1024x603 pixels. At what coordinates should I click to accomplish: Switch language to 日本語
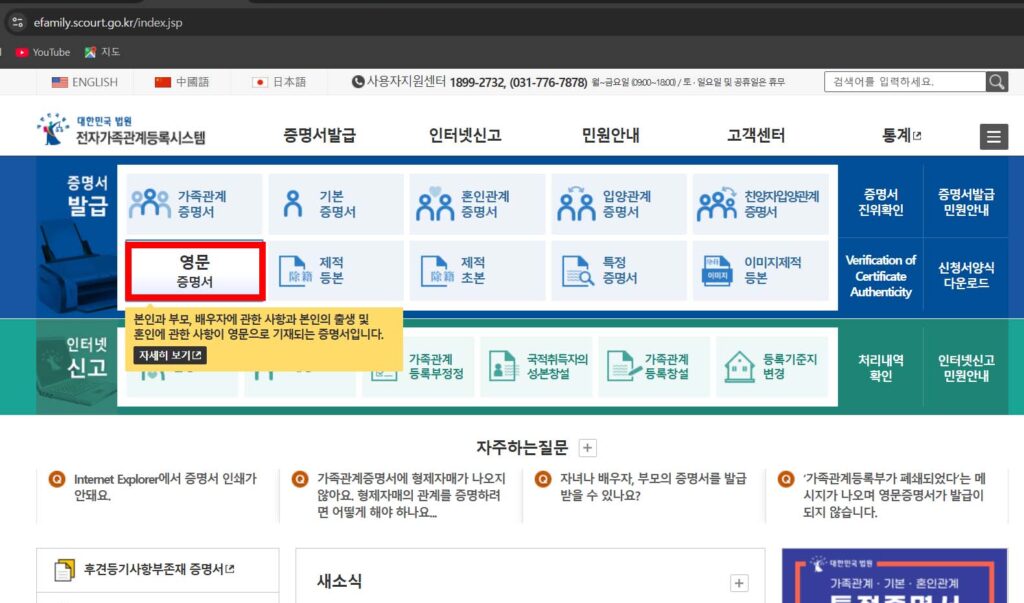279,82
